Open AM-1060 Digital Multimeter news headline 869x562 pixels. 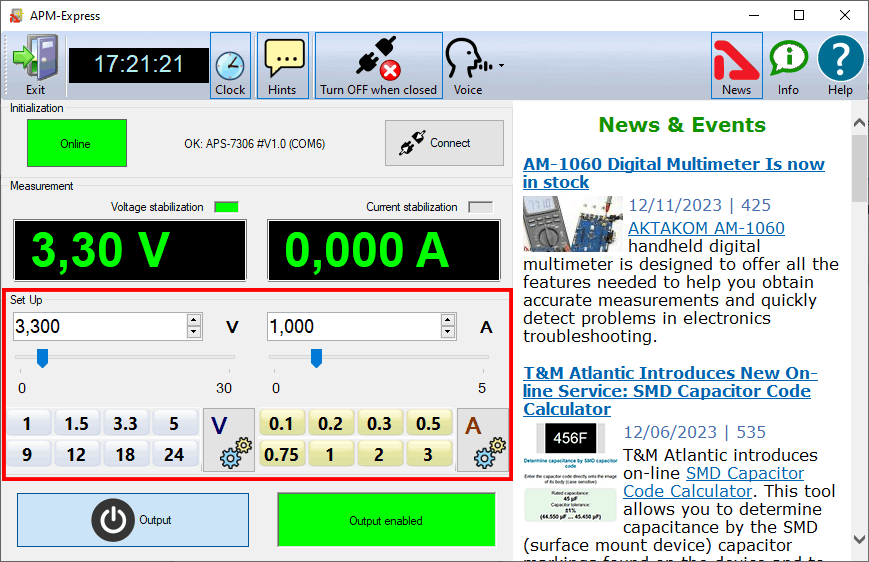pyautogui.click(x=674, y=173)
